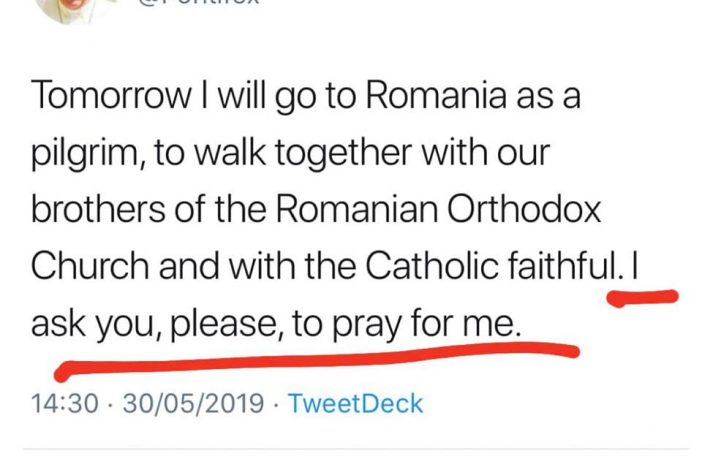Click the word "together" in the tweet
Image resolution: width=702 pixels, height=456 pixels.
click(343, 153)
